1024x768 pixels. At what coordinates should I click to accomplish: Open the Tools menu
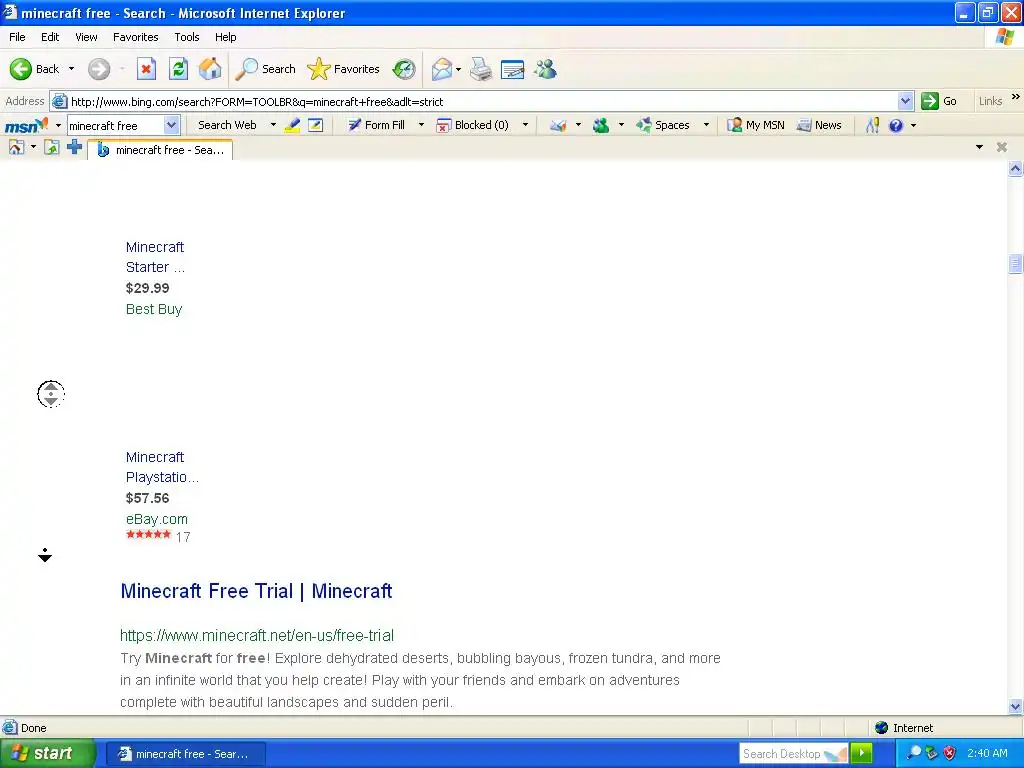pos(187,37)
